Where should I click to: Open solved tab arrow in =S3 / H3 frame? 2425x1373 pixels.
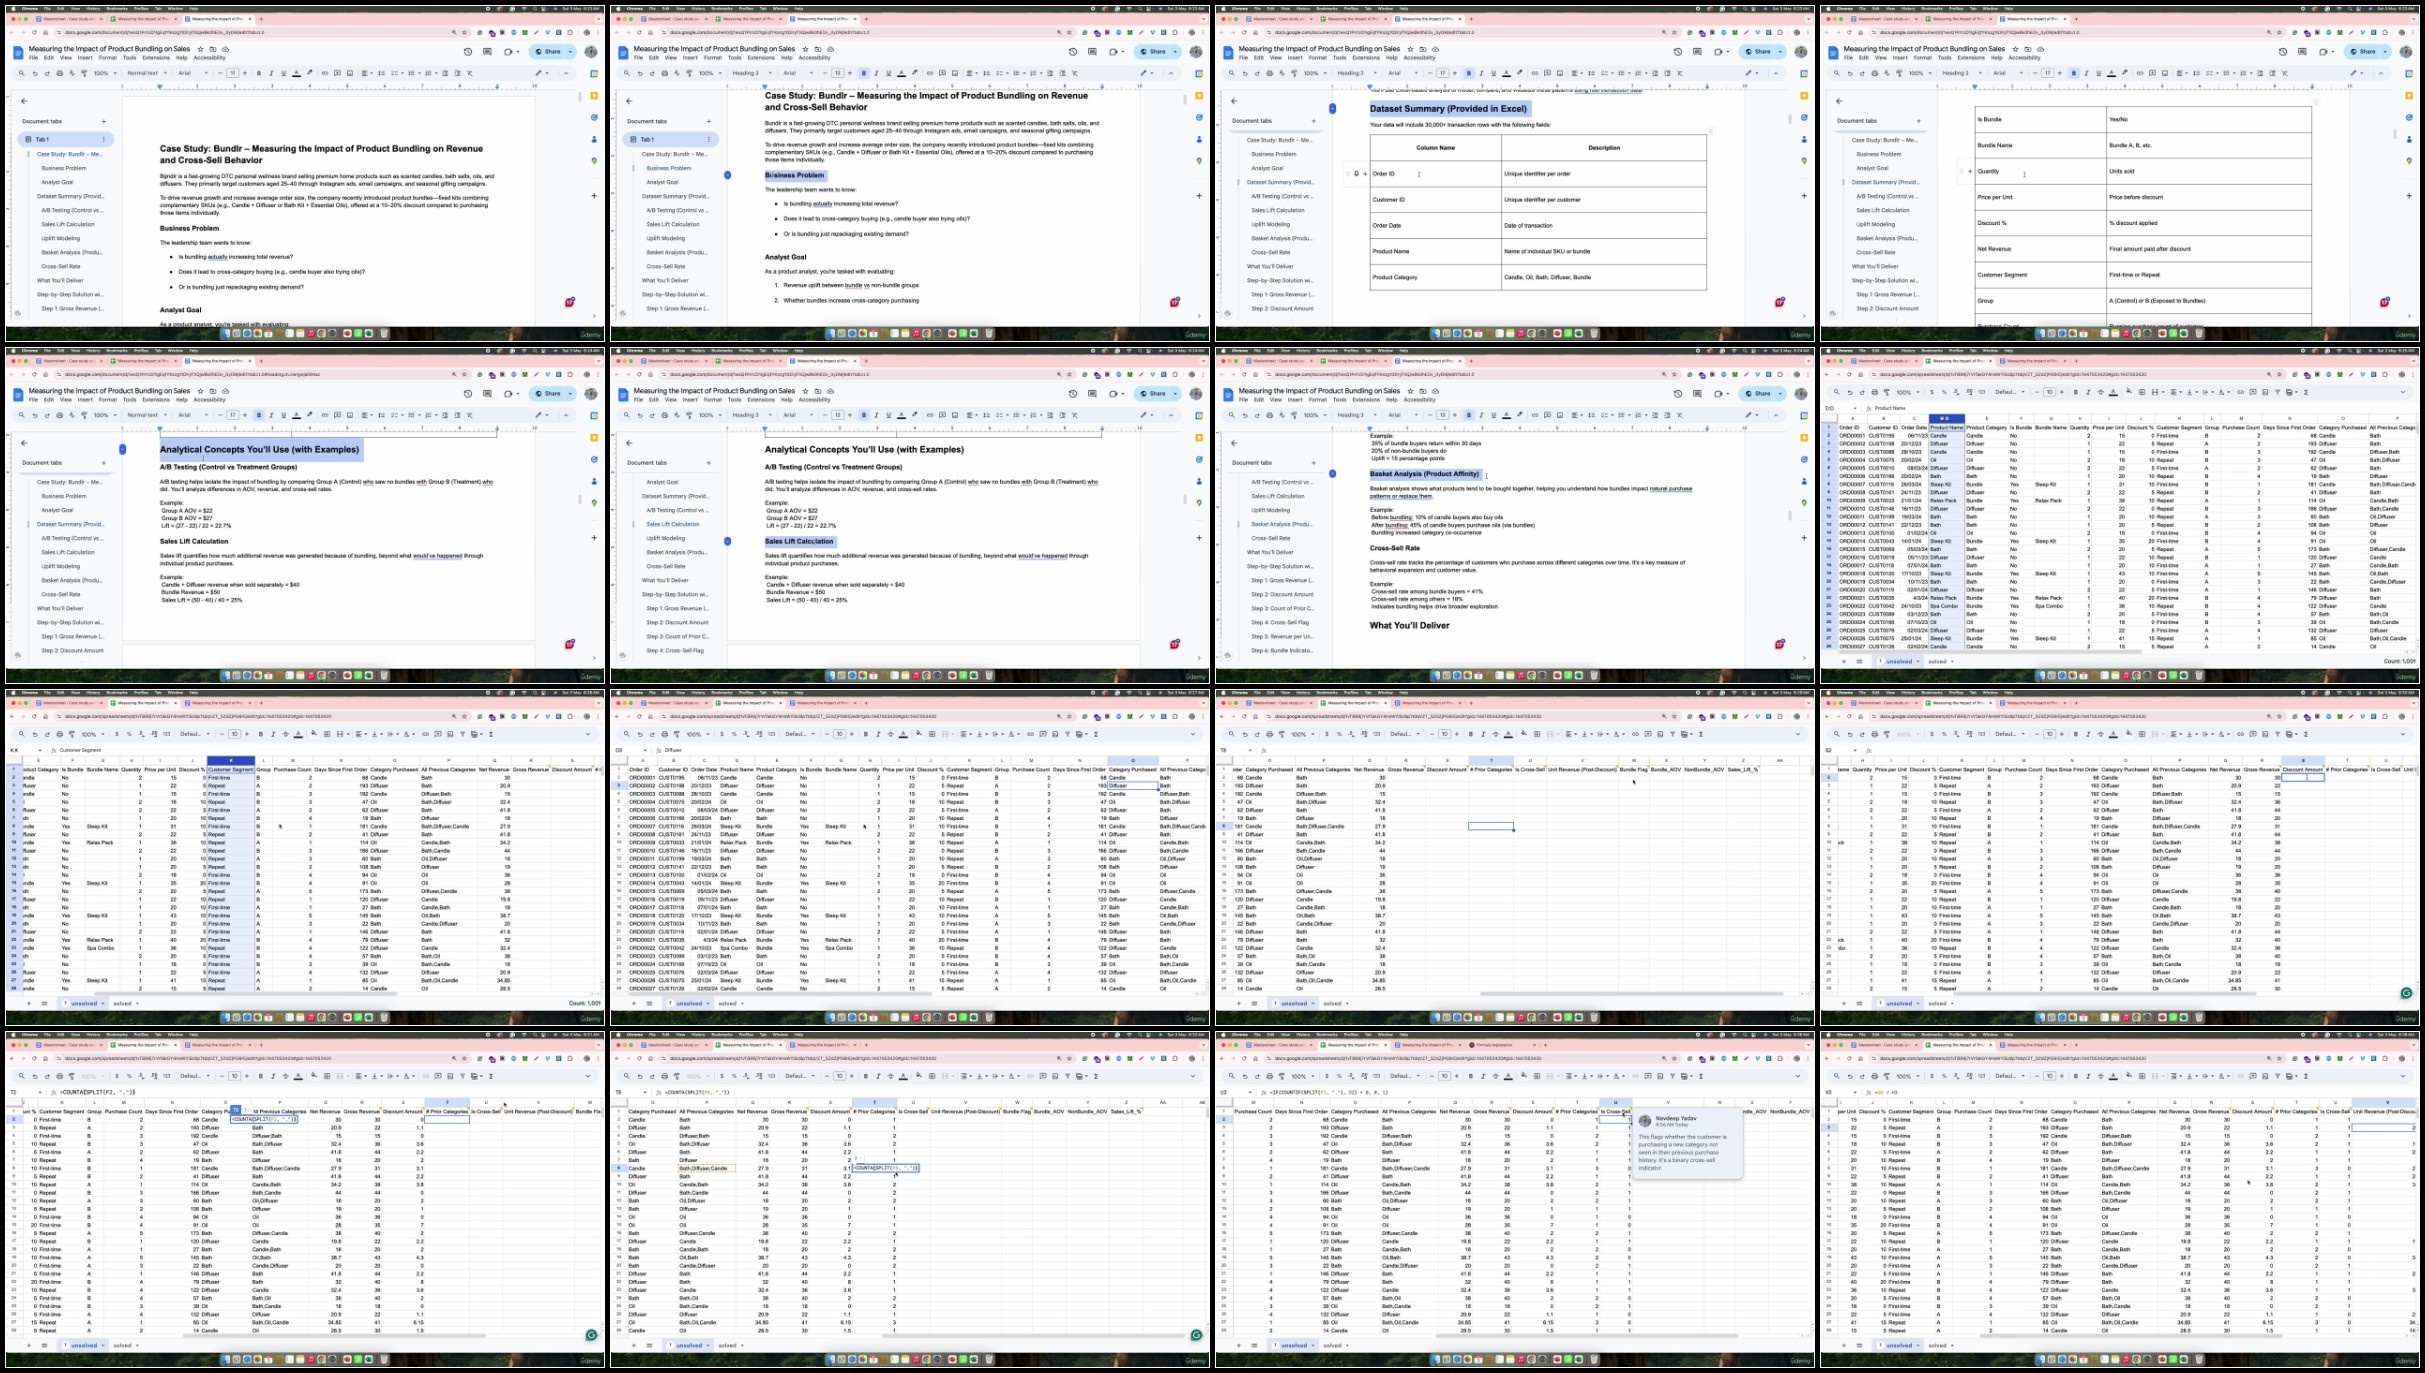pyautogui.click(x=1954, y=1345)
